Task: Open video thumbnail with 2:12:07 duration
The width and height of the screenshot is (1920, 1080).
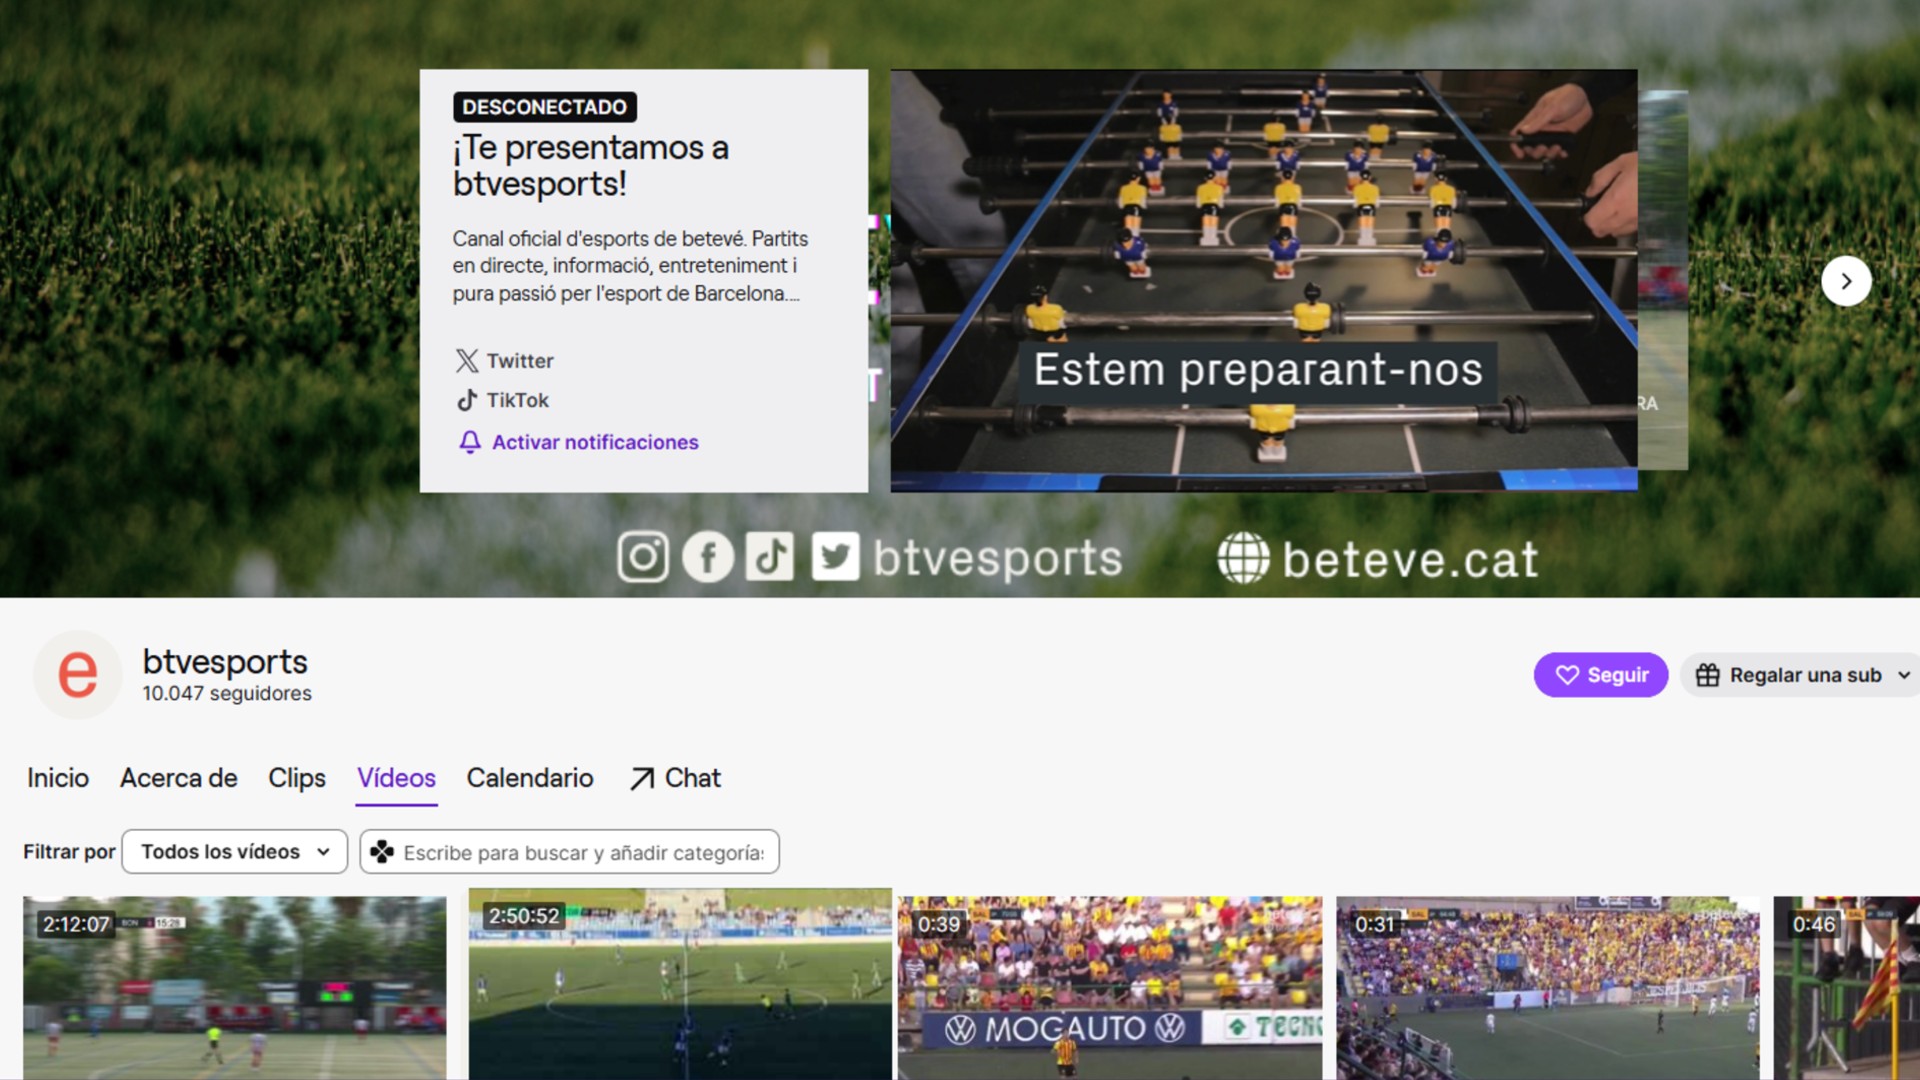Action: [235, 988]
